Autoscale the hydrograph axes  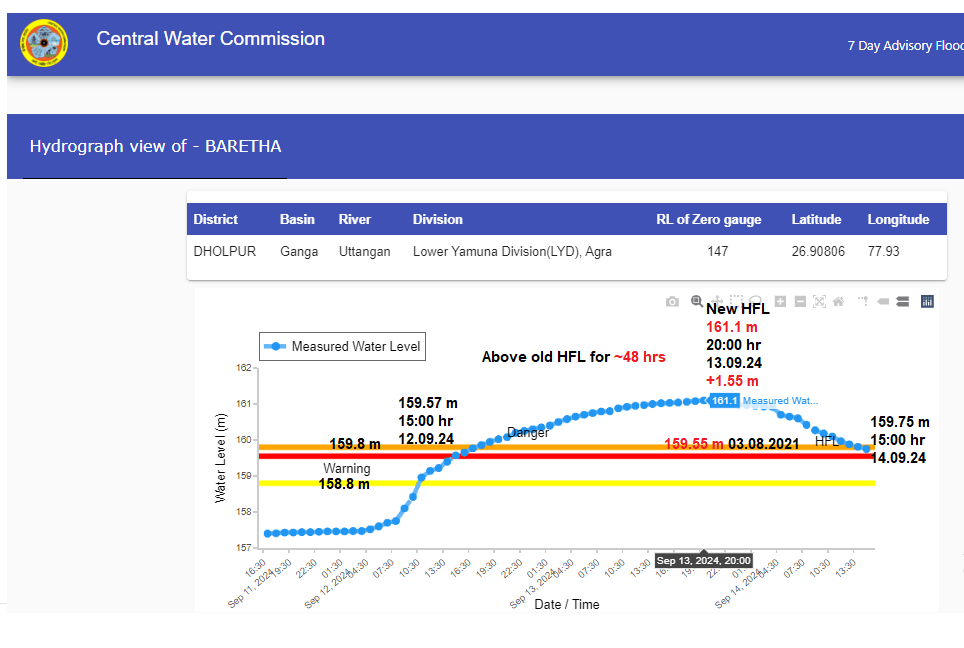[x=820, y=302]
